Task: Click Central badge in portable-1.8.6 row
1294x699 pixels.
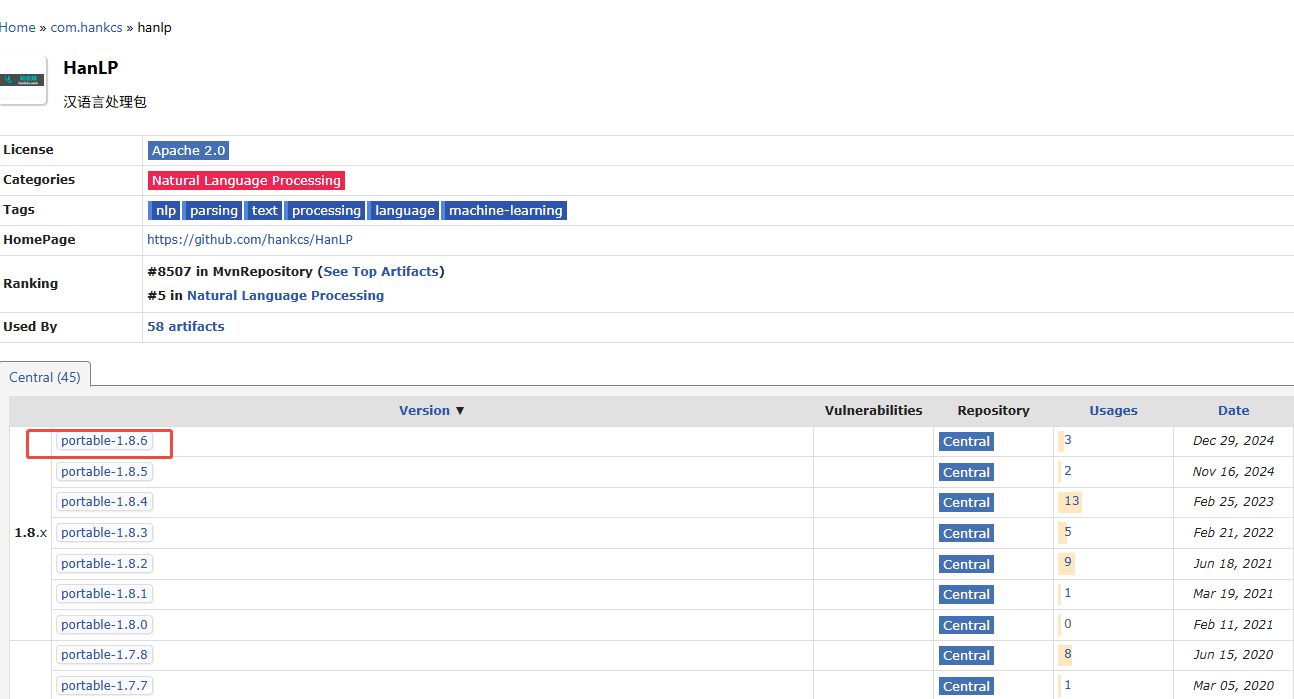Action: pos(966,442)
